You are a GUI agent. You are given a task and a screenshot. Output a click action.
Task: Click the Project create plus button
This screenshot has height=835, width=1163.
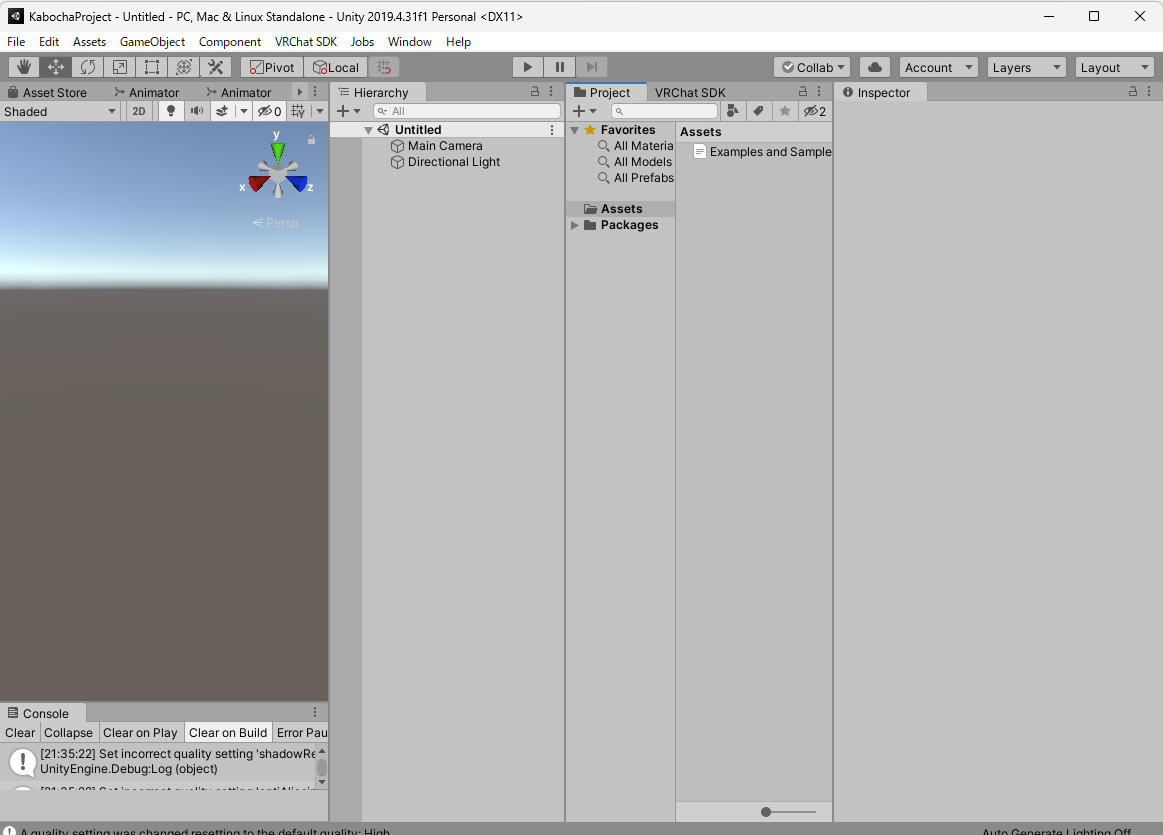click(584, 111)
